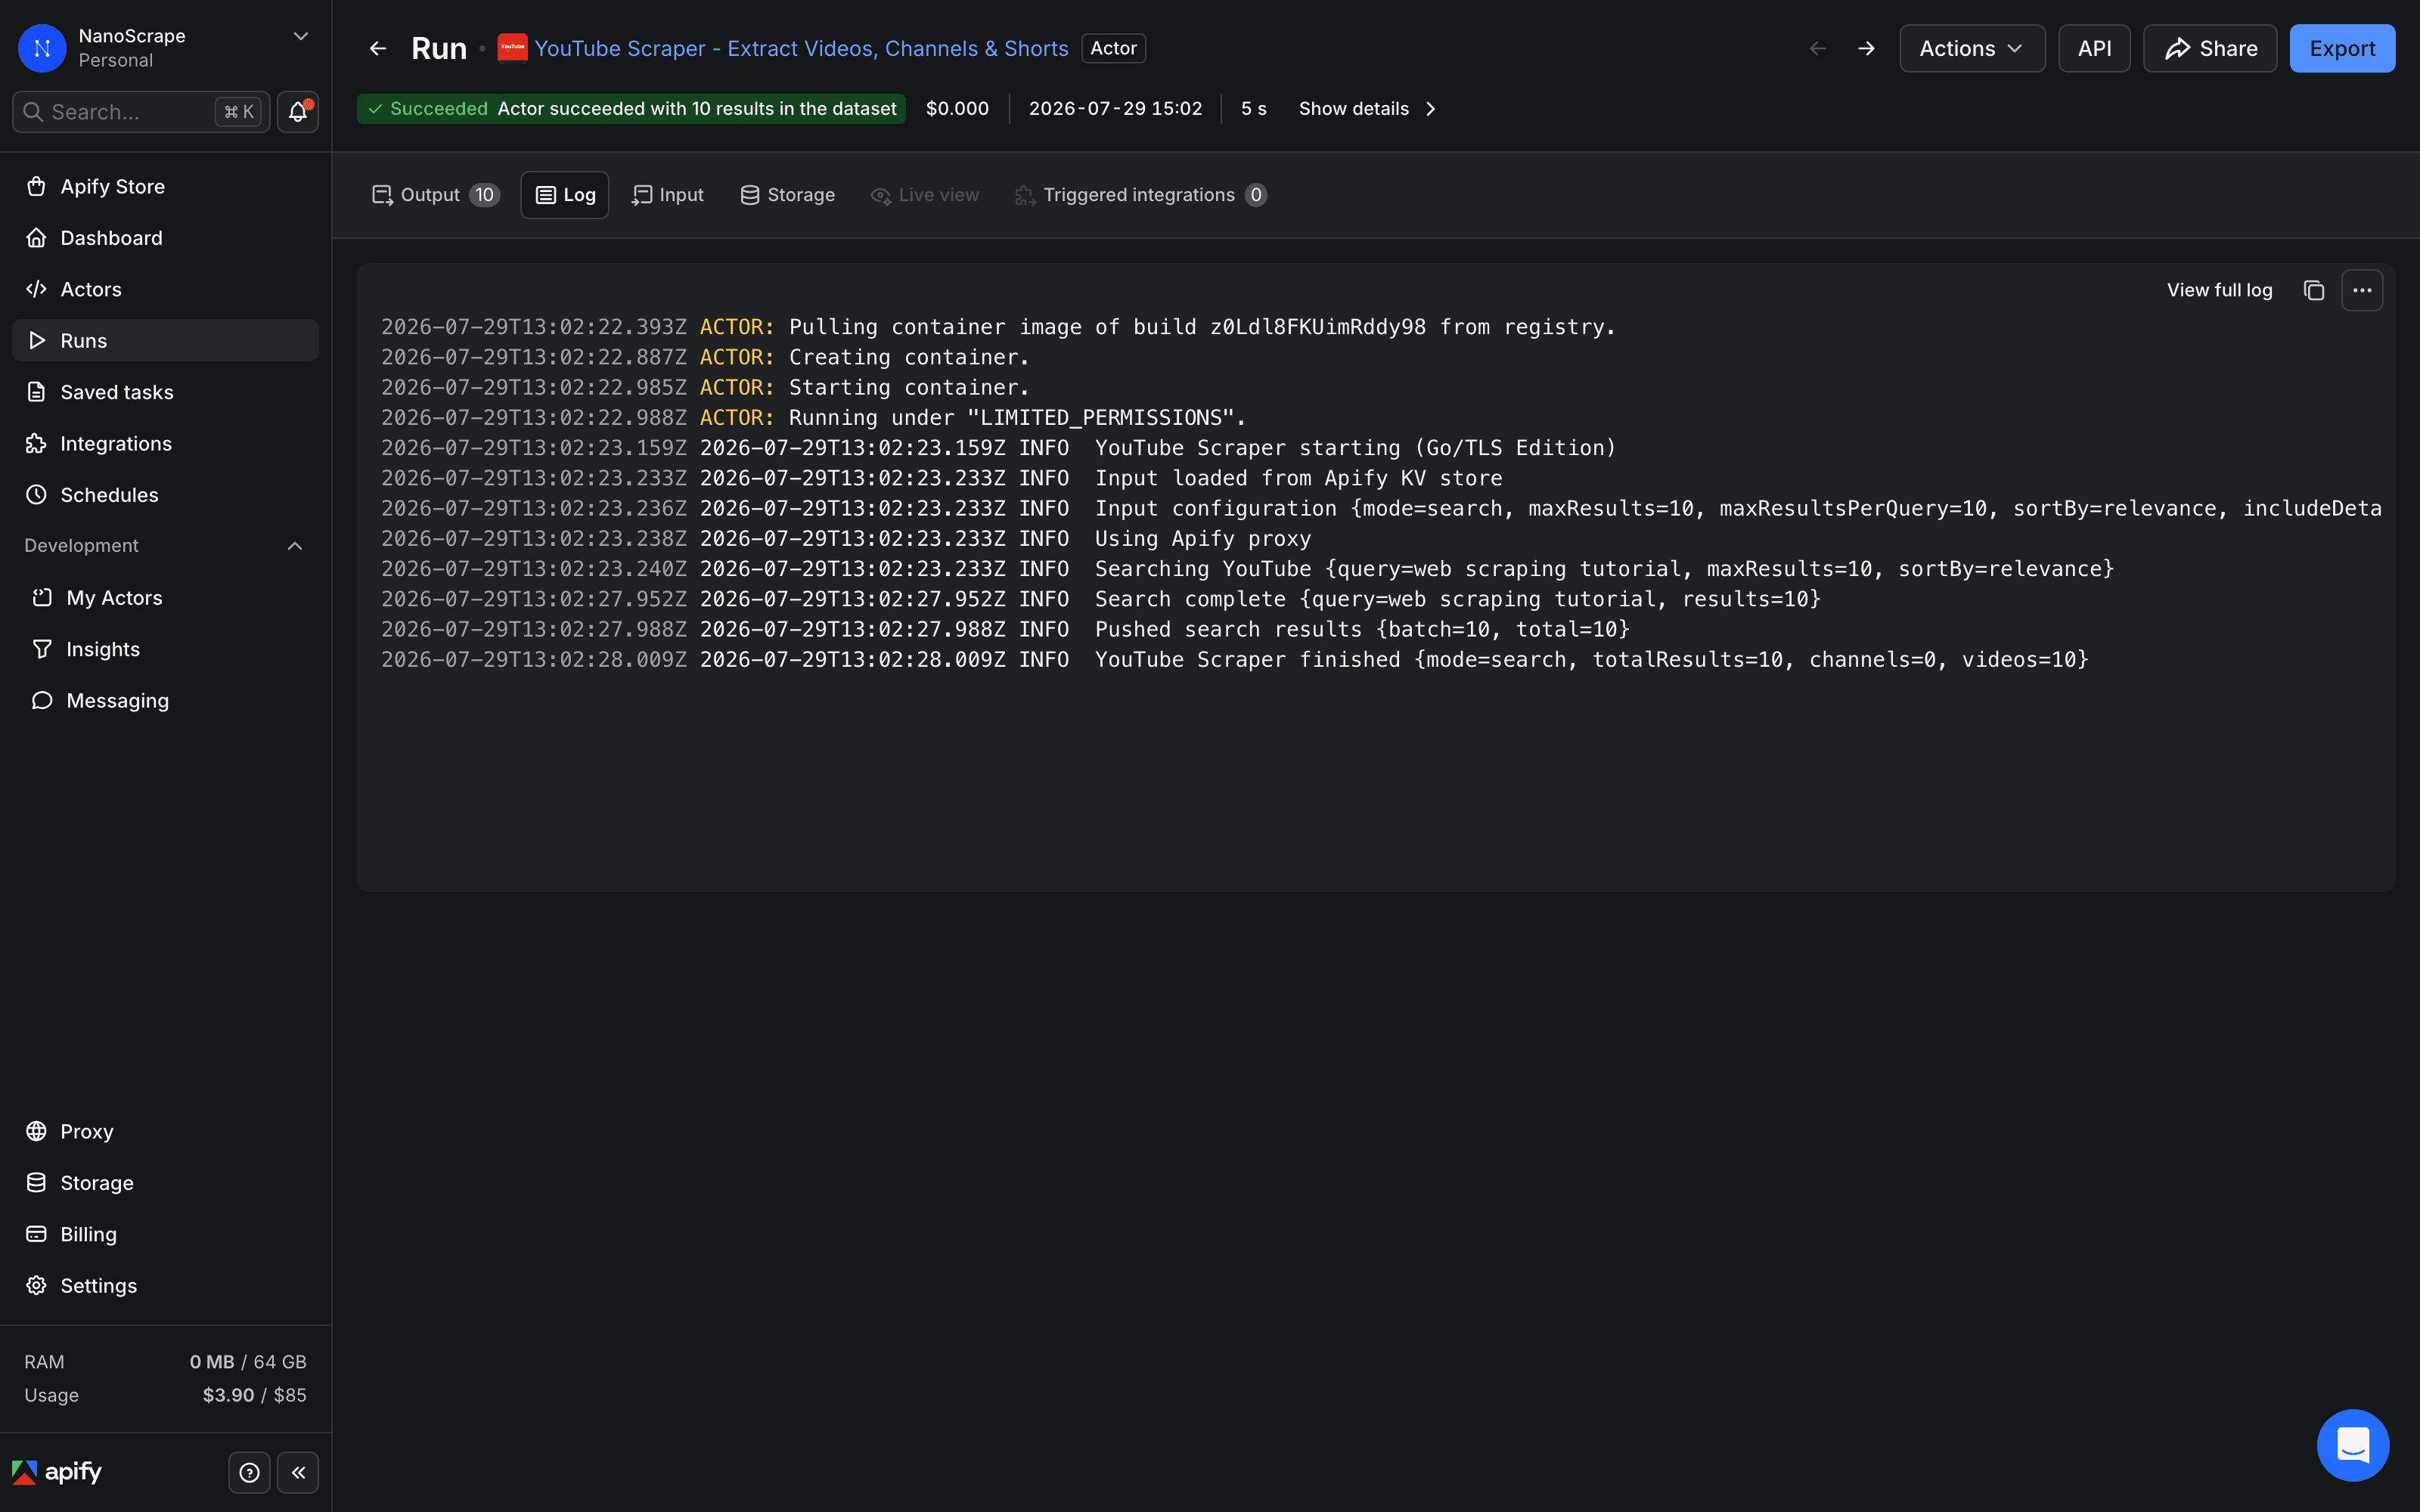Open the YouTube Scraper actor icon
Viewport: 2420px width, 1512px height.
coord(512,48)
